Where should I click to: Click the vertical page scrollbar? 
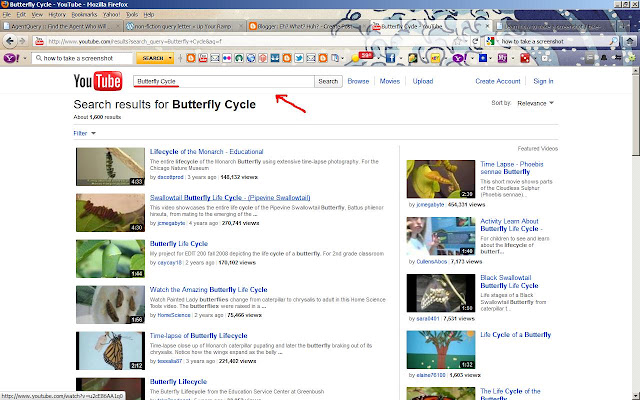tap(636, 233)
